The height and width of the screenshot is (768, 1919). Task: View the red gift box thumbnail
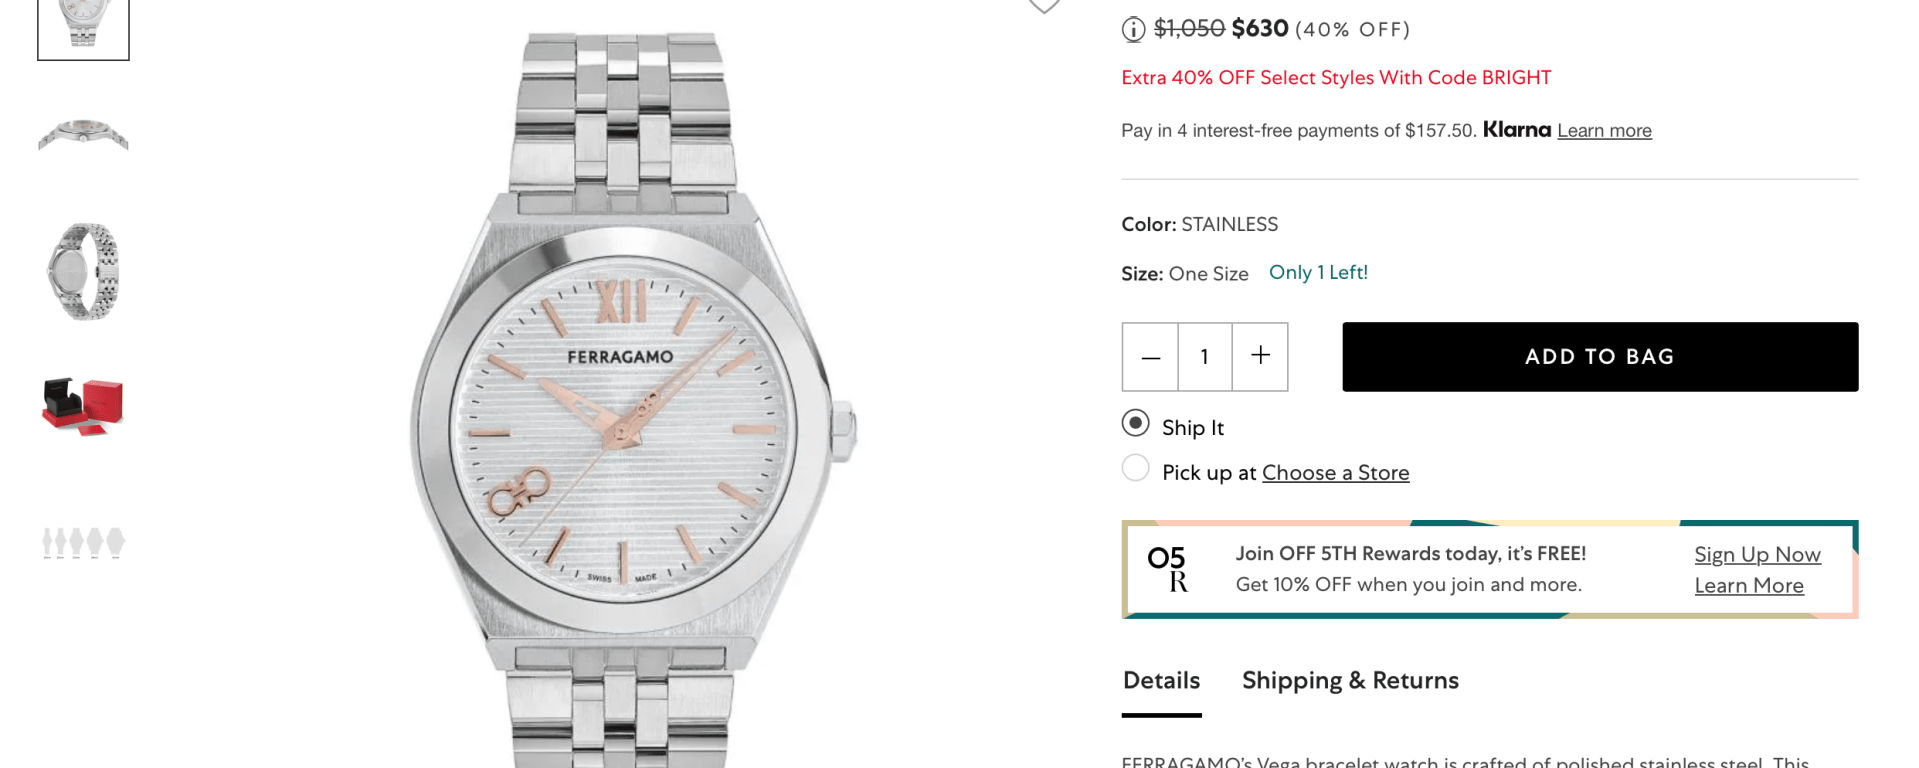tap(83, 406)
